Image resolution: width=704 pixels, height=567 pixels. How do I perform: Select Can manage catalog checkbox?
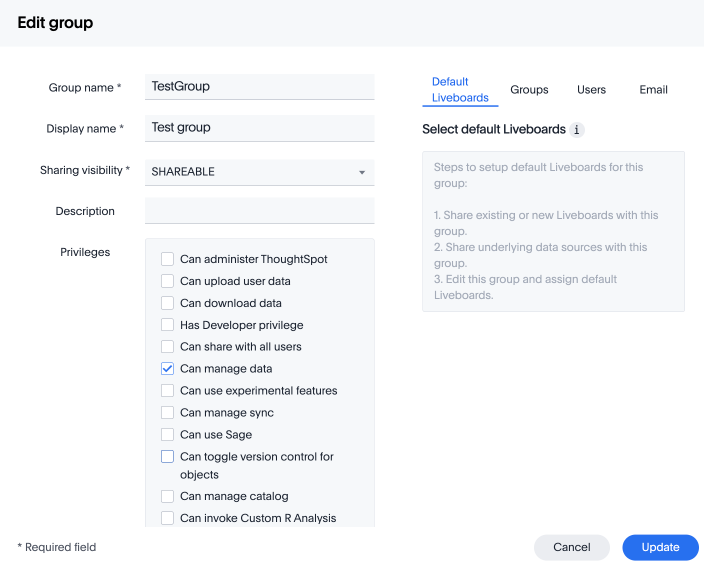(x=168, y=497)
